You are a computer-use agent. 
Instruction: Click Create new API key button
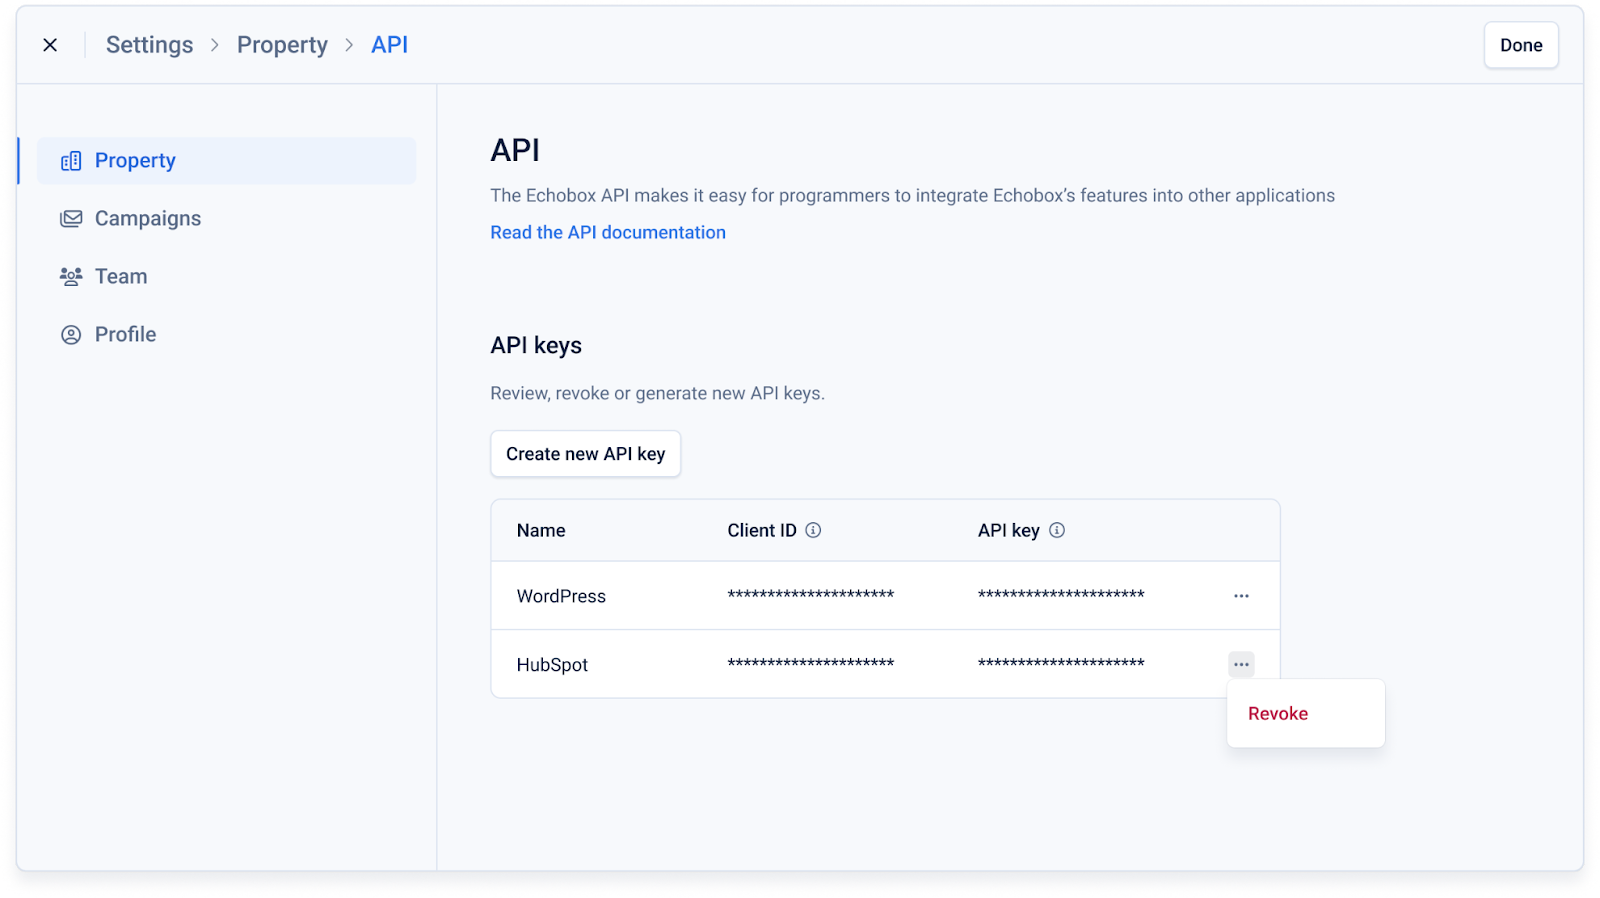[x=585, y=454]
